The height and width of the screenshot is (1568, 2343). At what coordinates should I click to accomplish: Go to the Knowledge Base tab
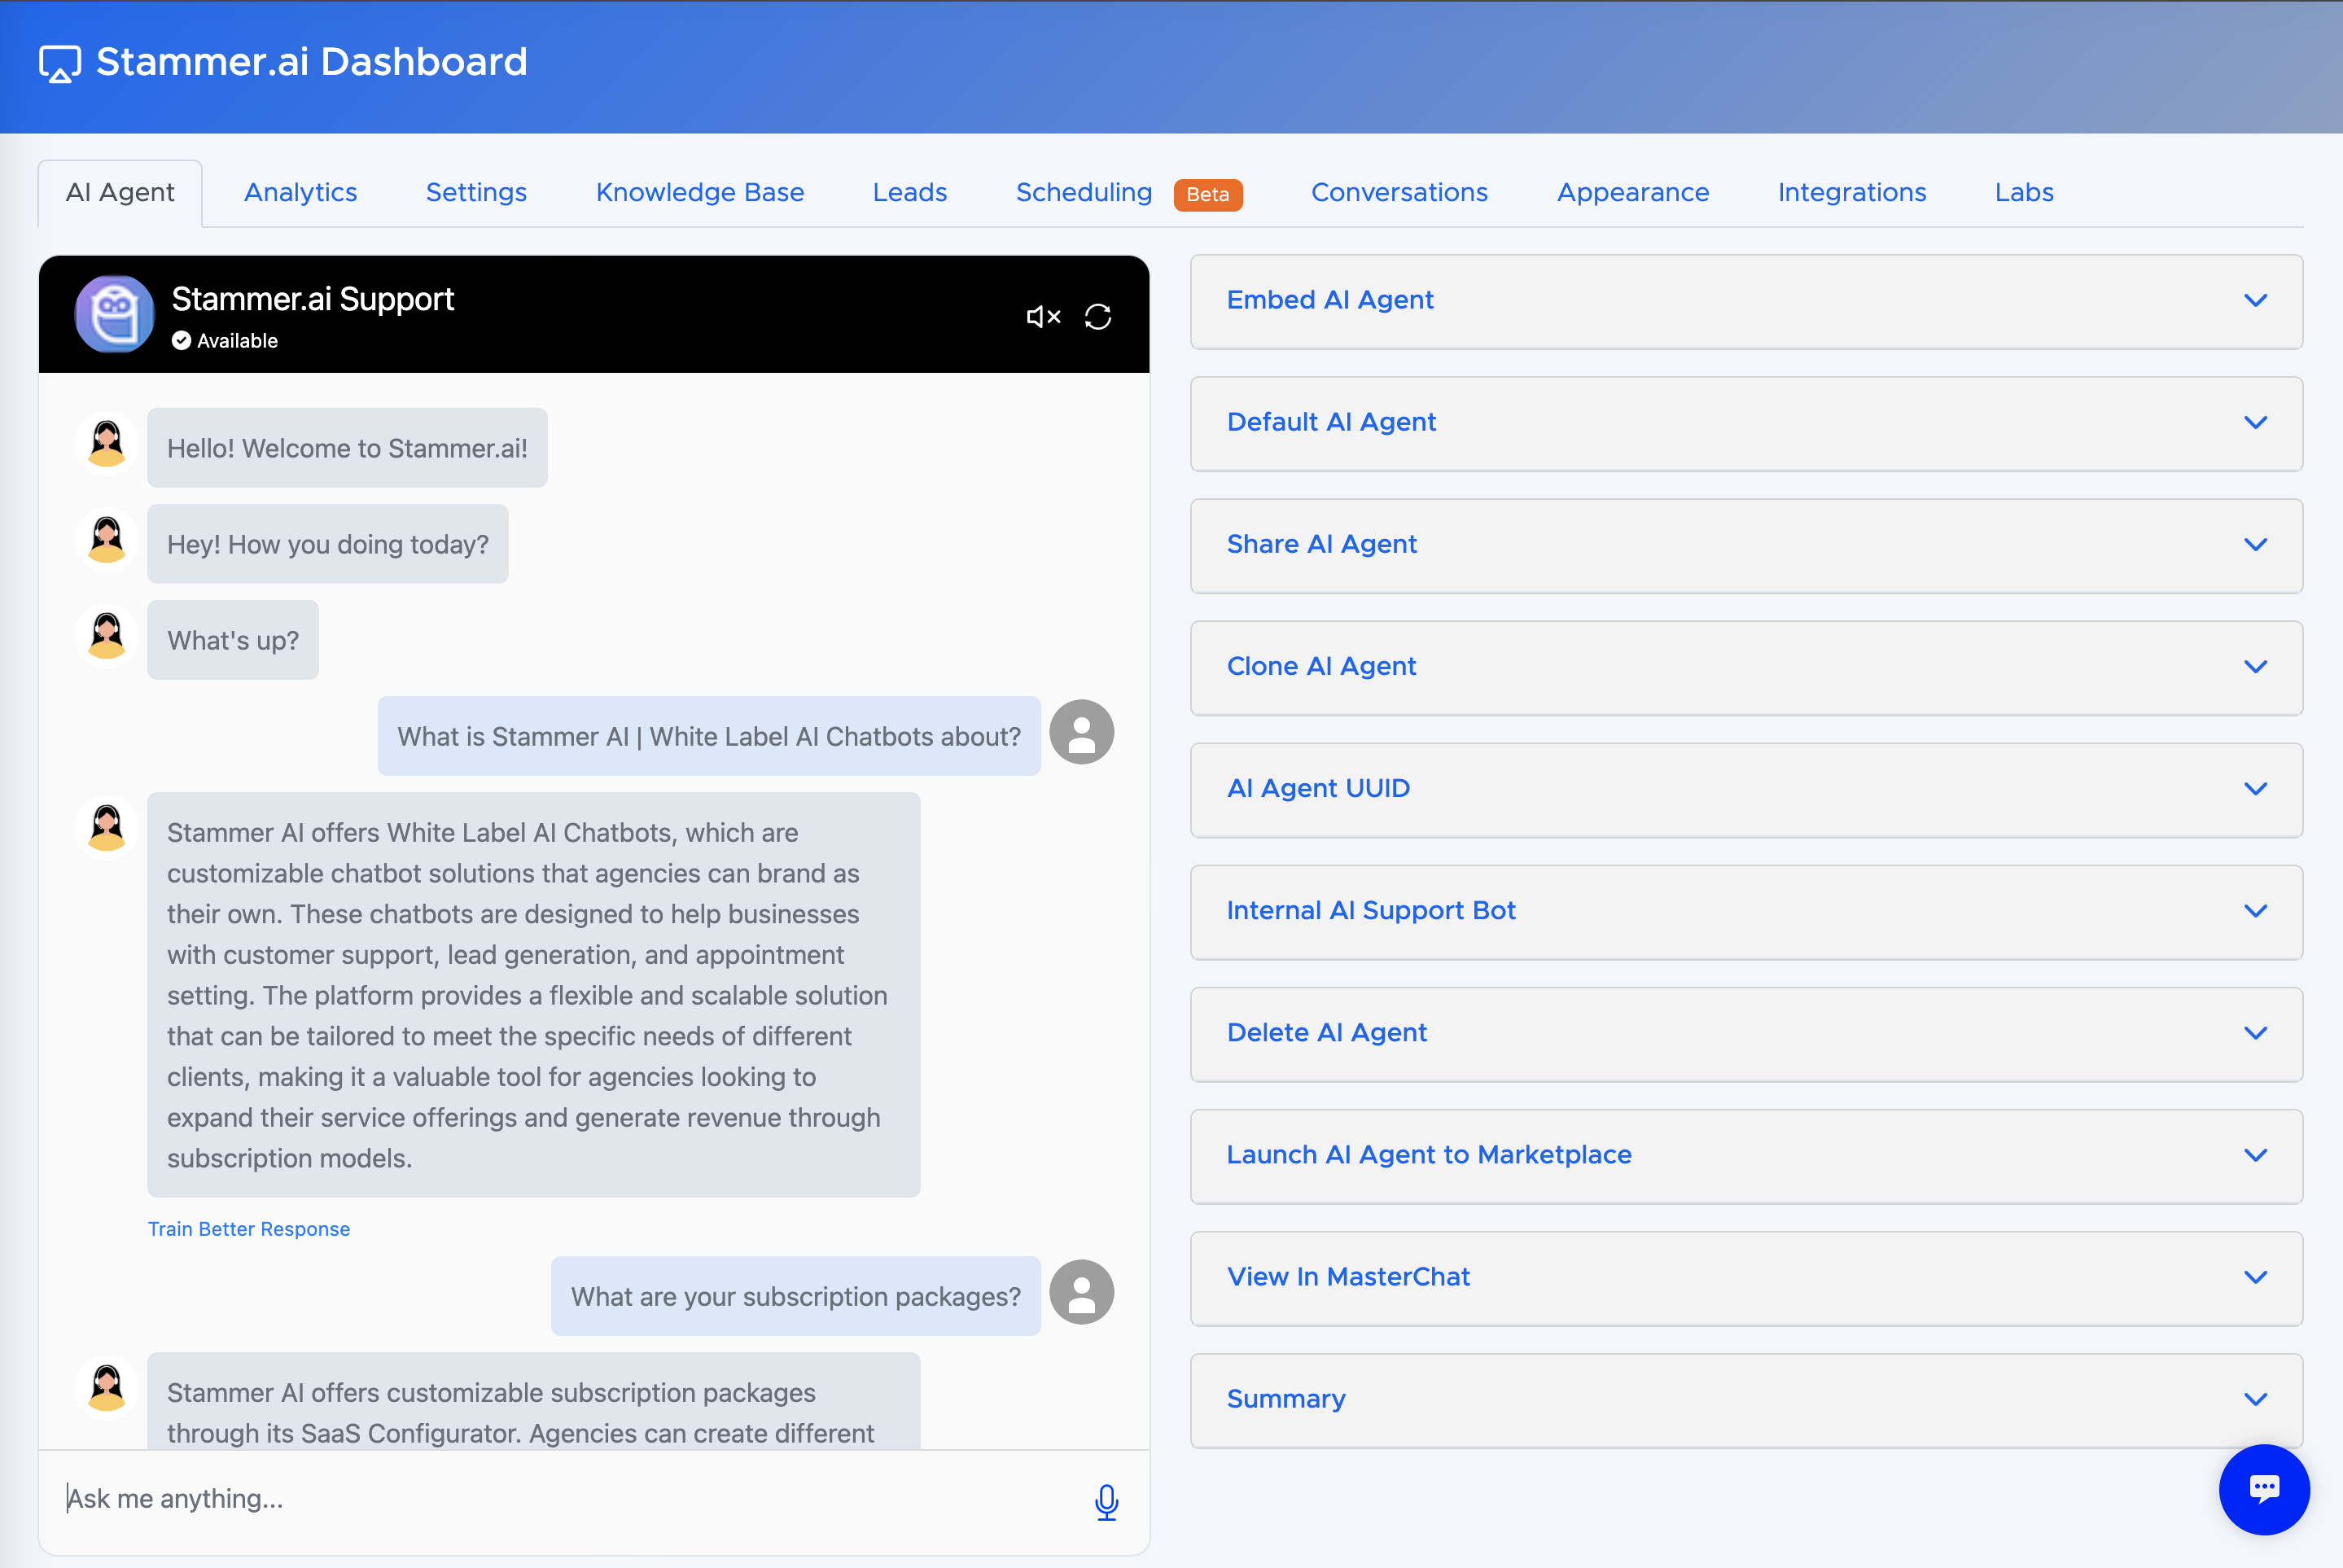tap(700, 193)
